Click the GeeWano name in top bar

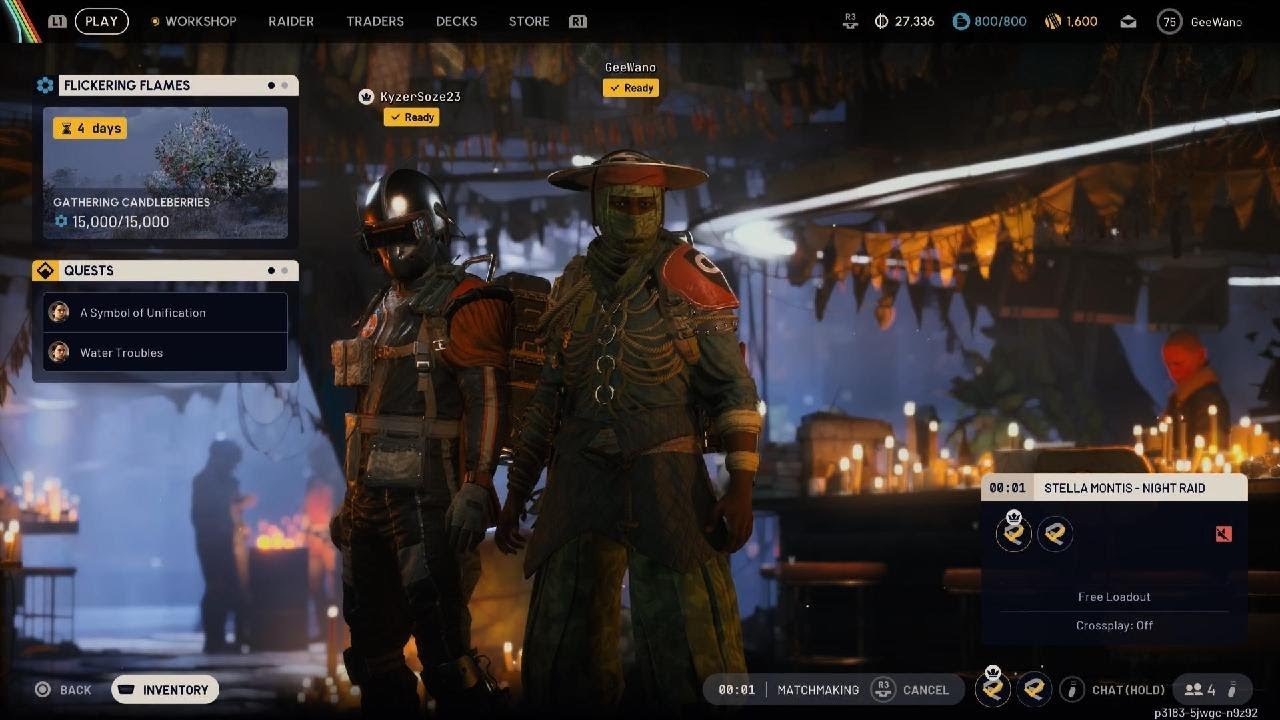(x=1216, y=21)
